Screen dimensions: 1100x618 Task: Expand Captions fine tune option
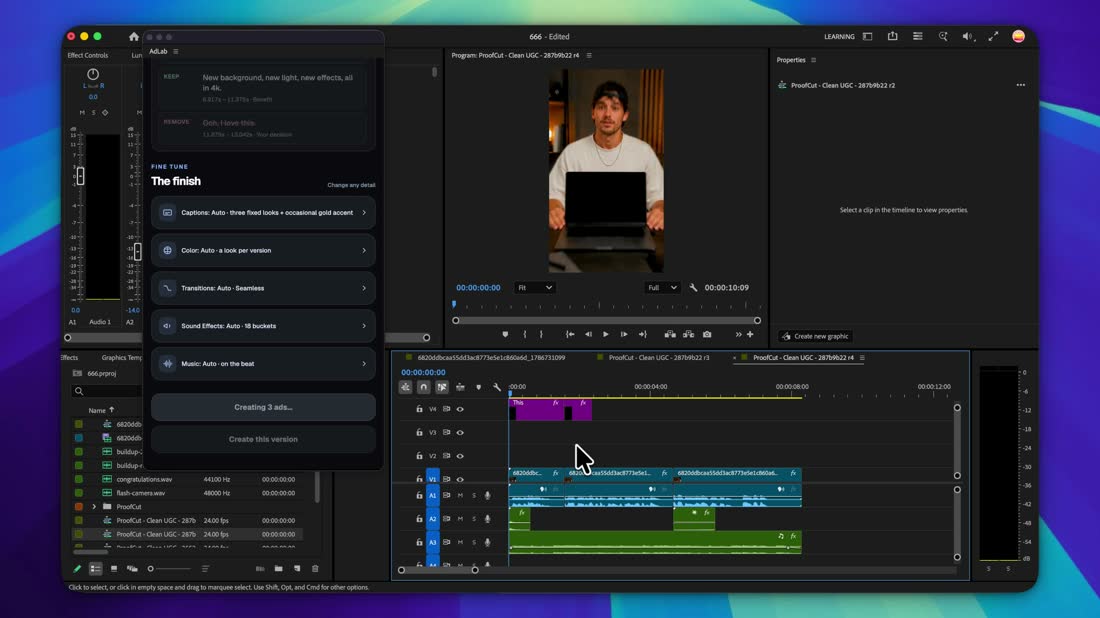pyautogui.click(x=263, y=213)
